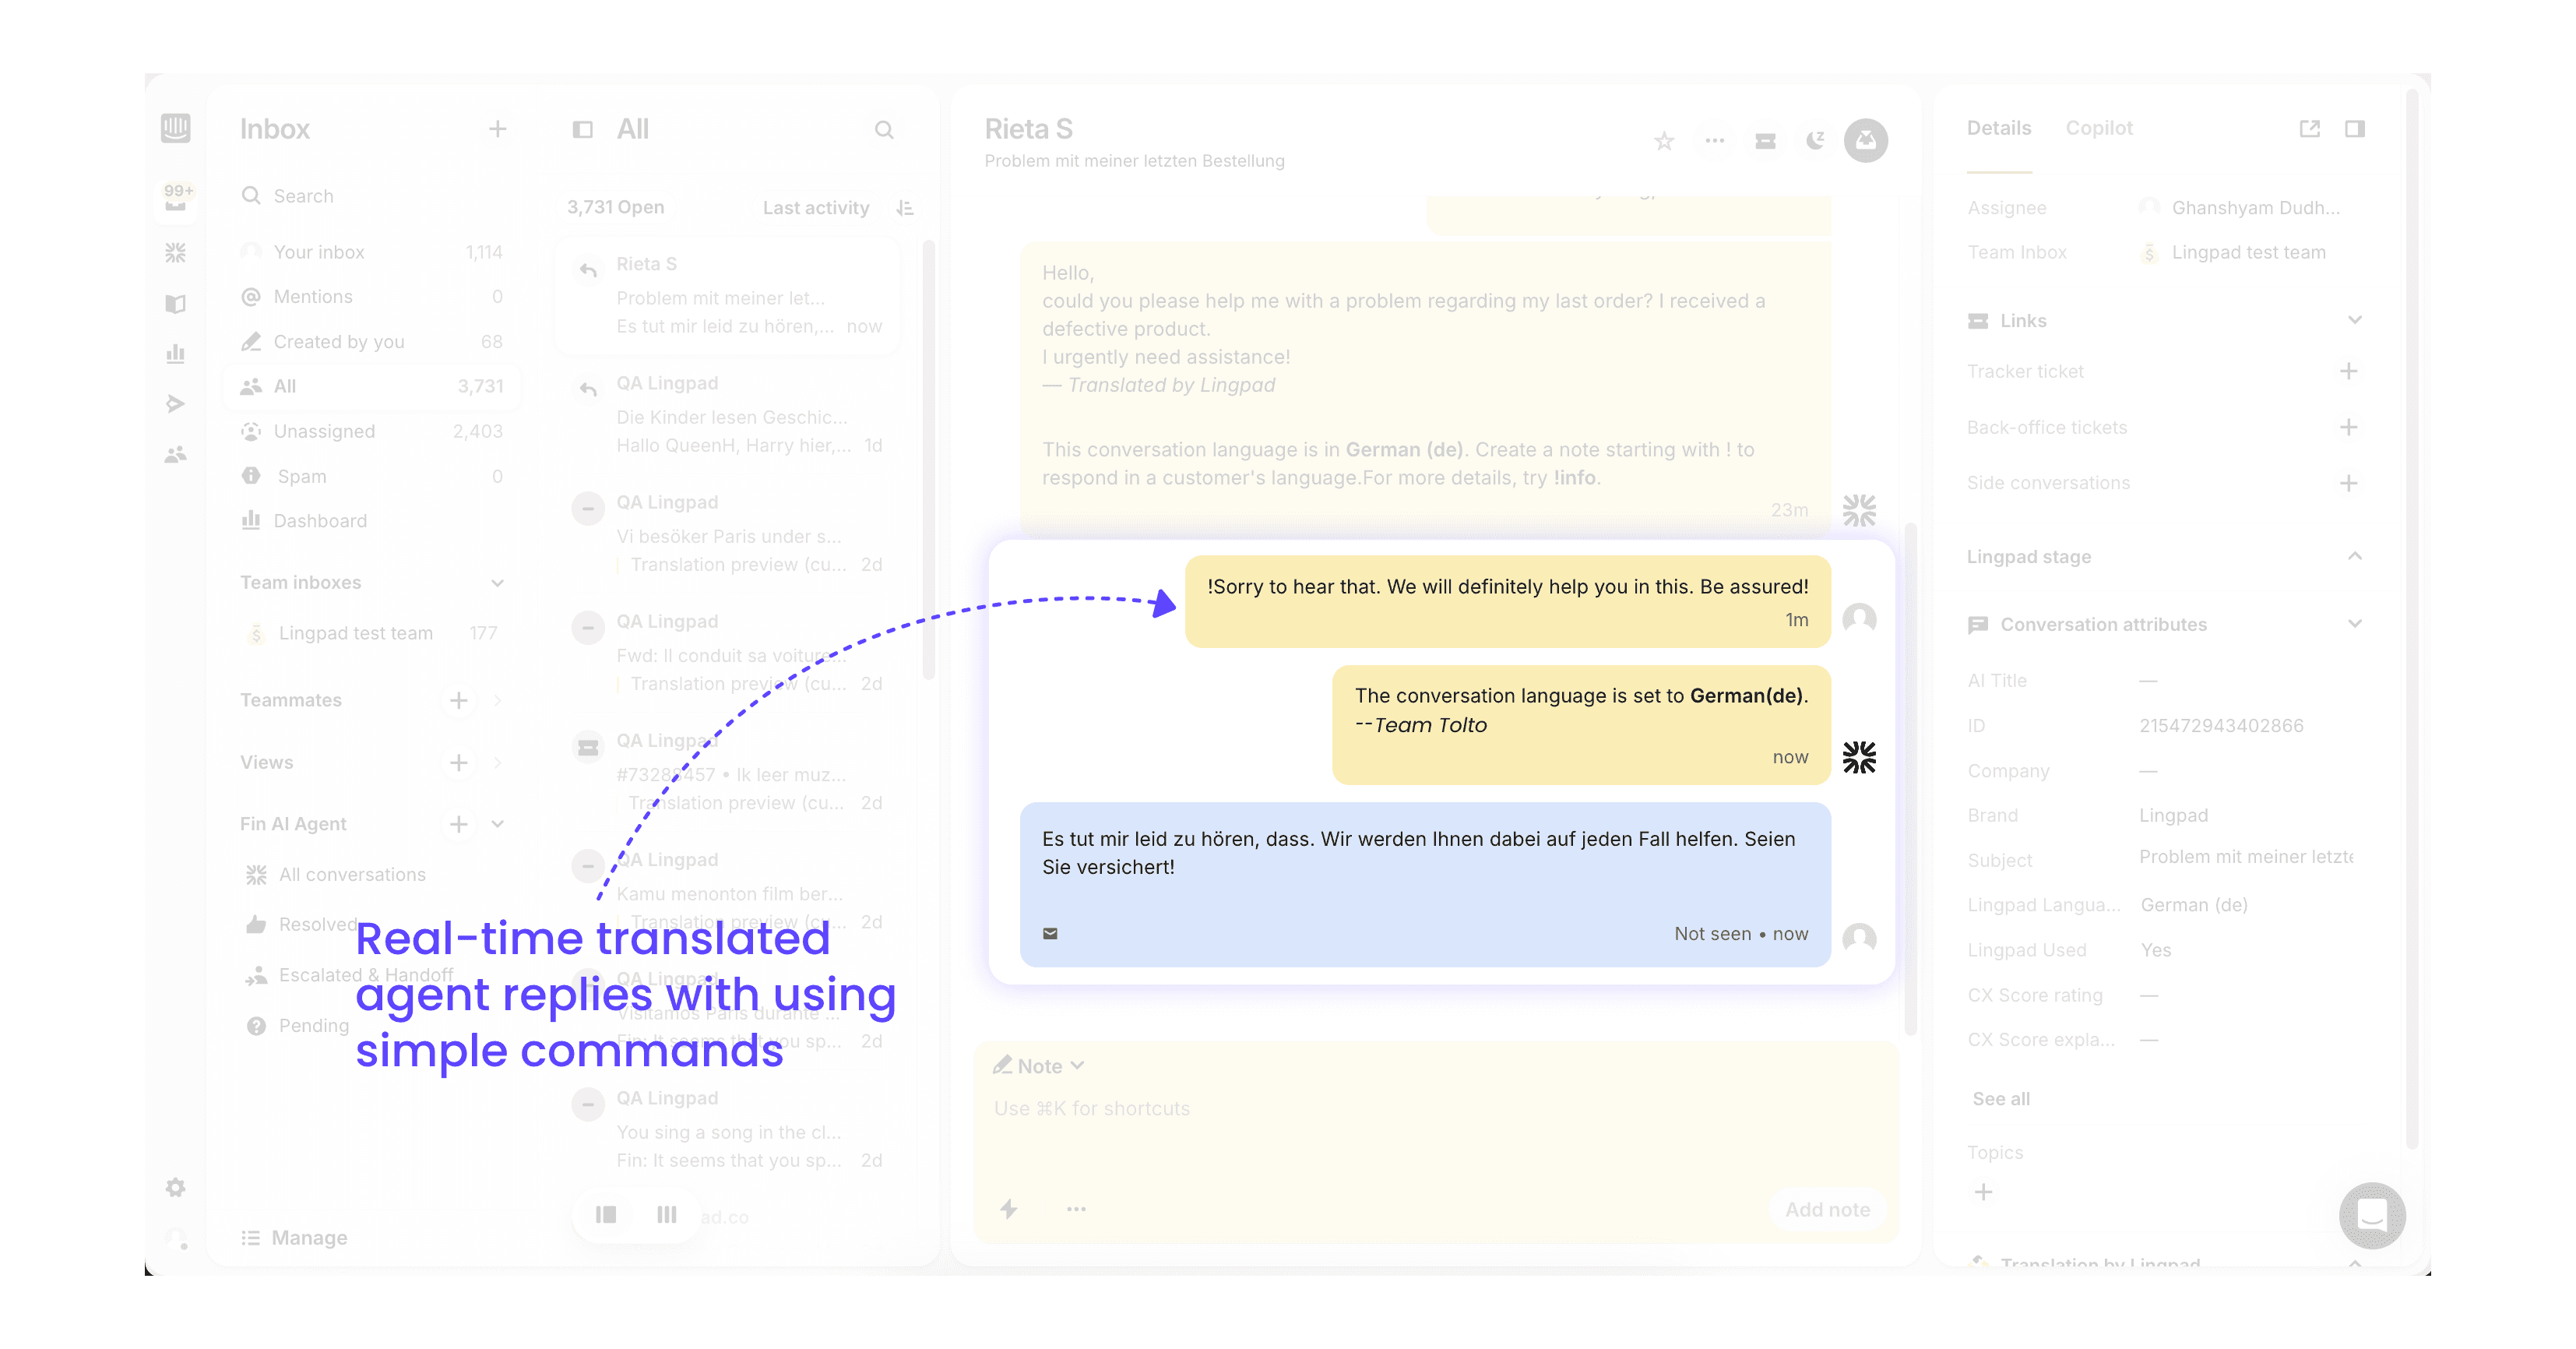Image resolution: width=2576 pixels, height=1349 pixels.
Task: Select the Unassigned inbox view
Action: click(x=324, y=431)
